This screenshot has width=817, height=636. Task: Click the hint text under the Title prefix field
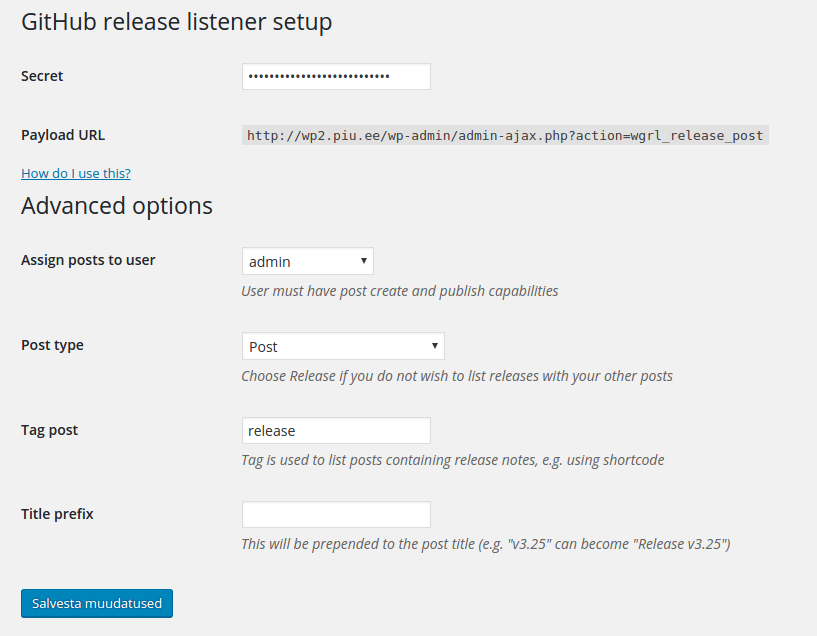[486, 544]
